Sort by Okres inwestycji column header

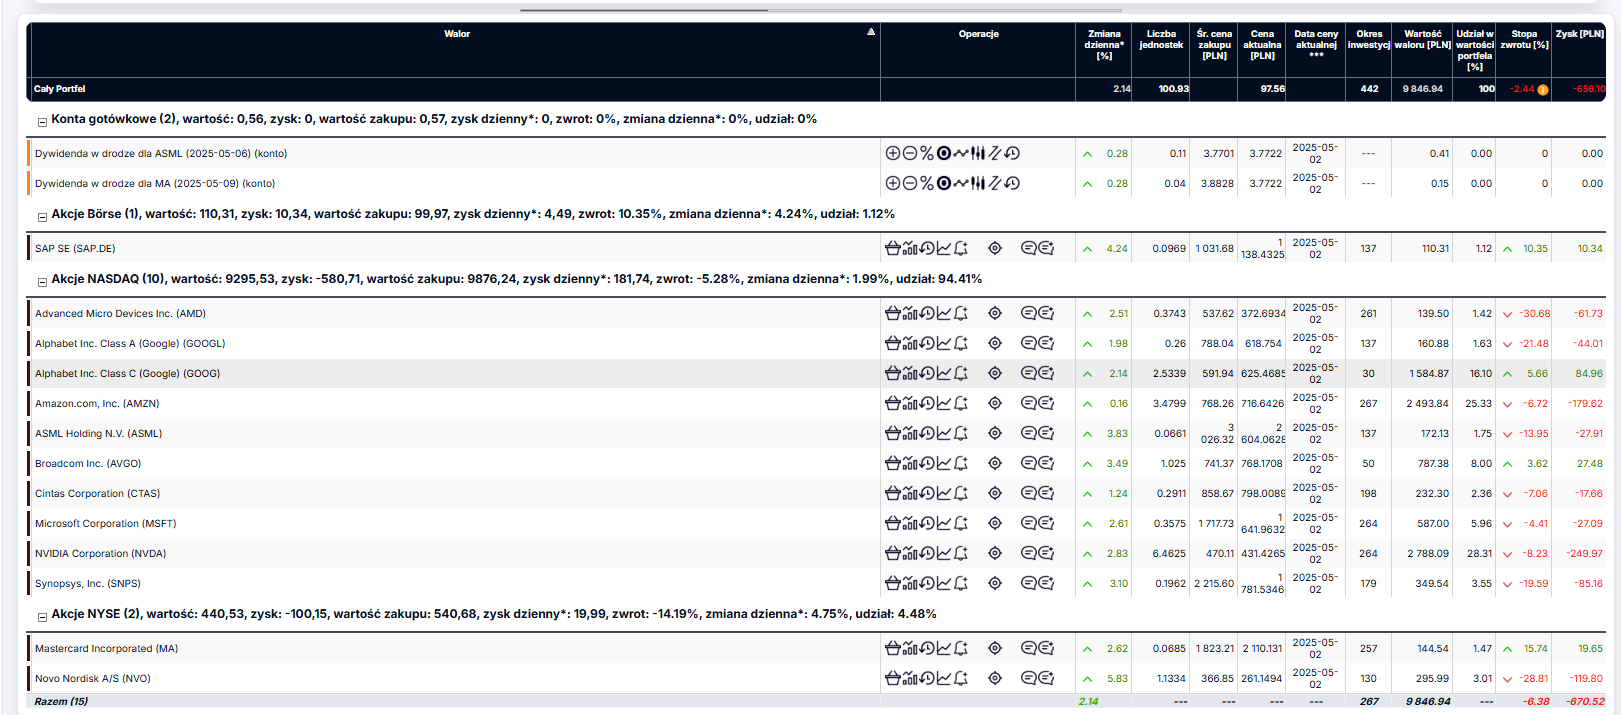1369,39
